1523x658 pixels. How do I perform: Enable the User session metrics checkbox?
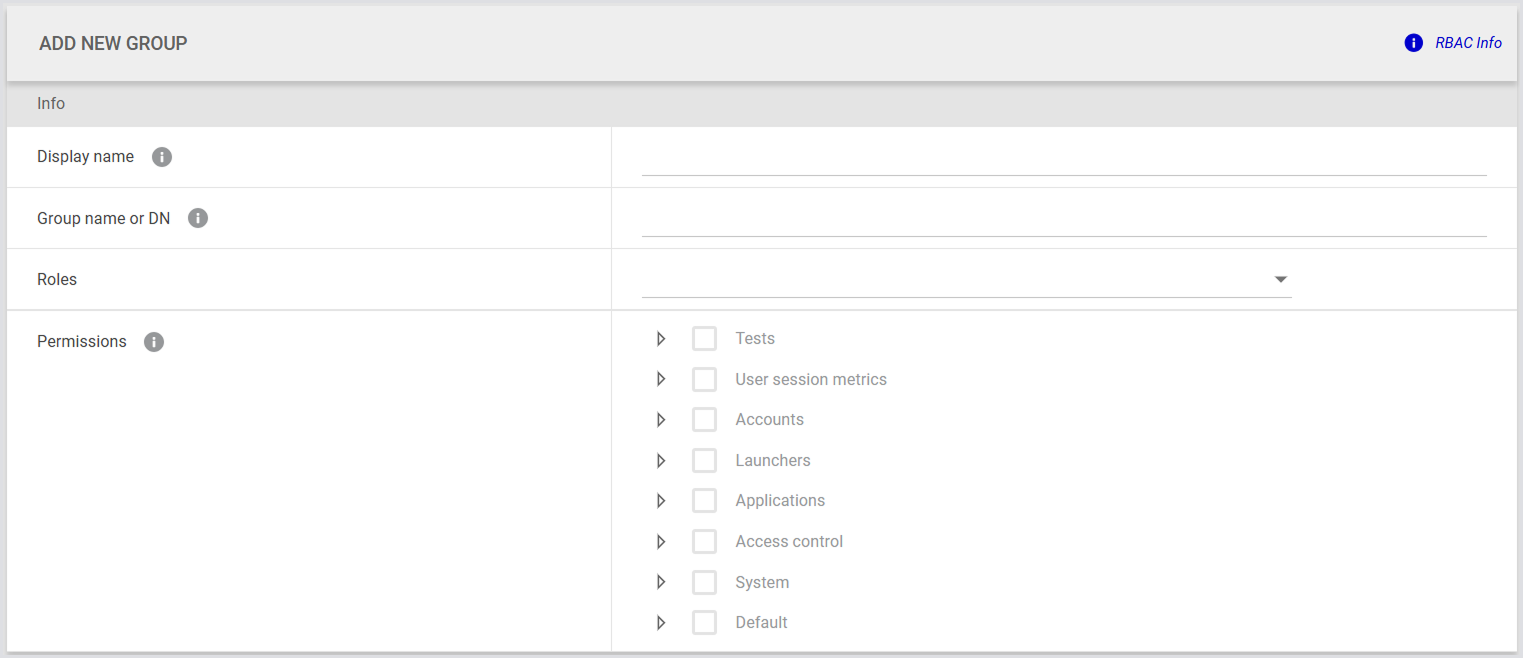pos(704,380)
